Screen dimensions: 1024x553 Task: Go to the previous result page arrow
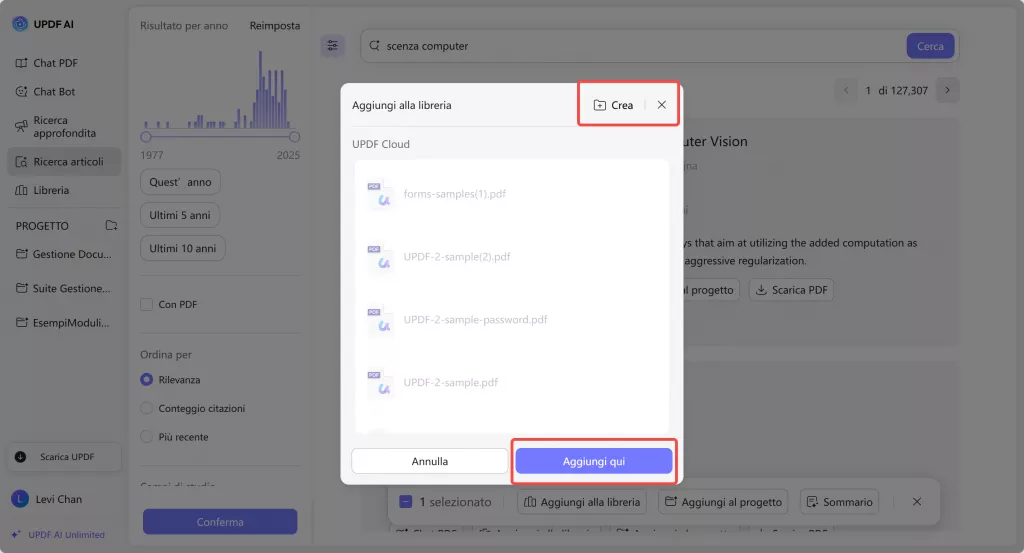(846, 91)
